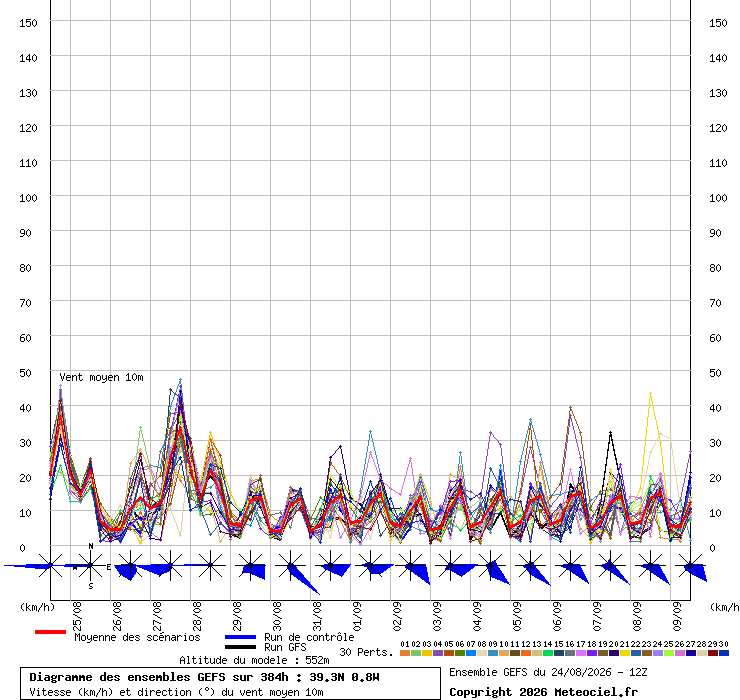Select perturbation 15 dark navy swatch
This screenshot has height=700, width=740.
(x=559, y=653)
